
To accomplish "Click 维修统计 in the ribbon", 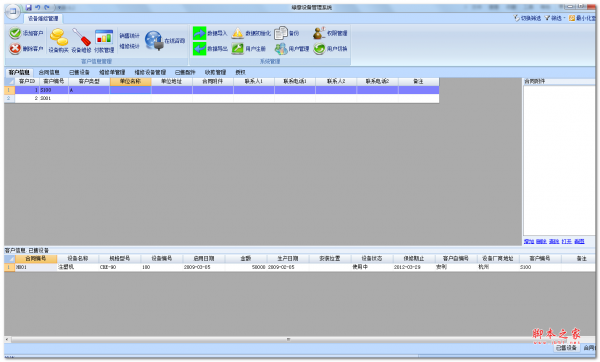I will [x=129, y=46].
